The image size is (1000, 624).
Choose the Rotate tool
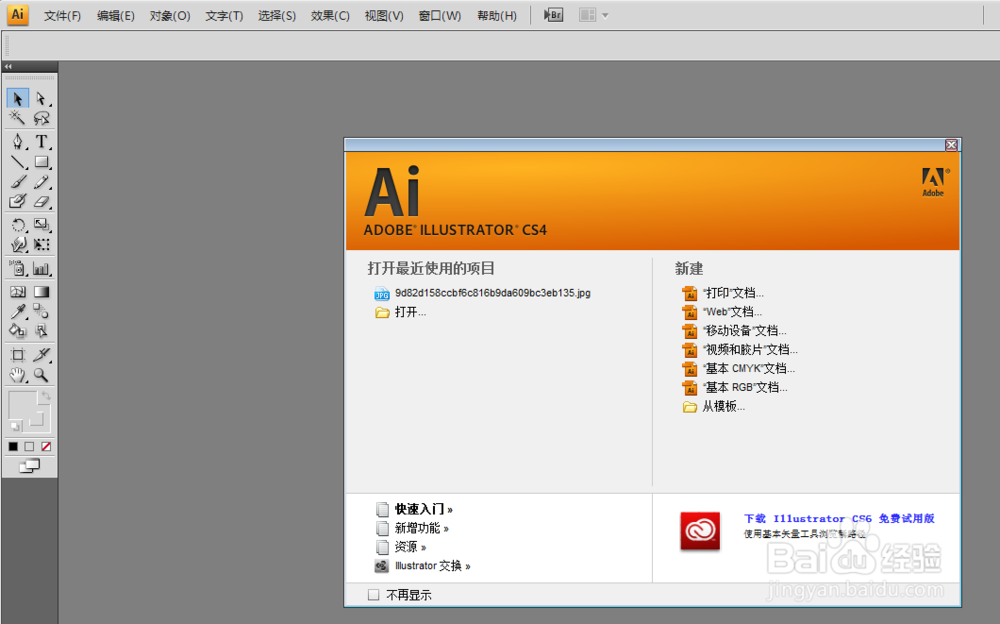pos(18,225)
